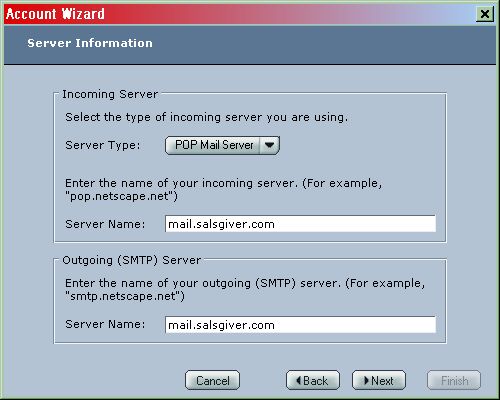Click the right arrow icon on Next
This screenshot has height=400, width=500.
coord(367,380)
